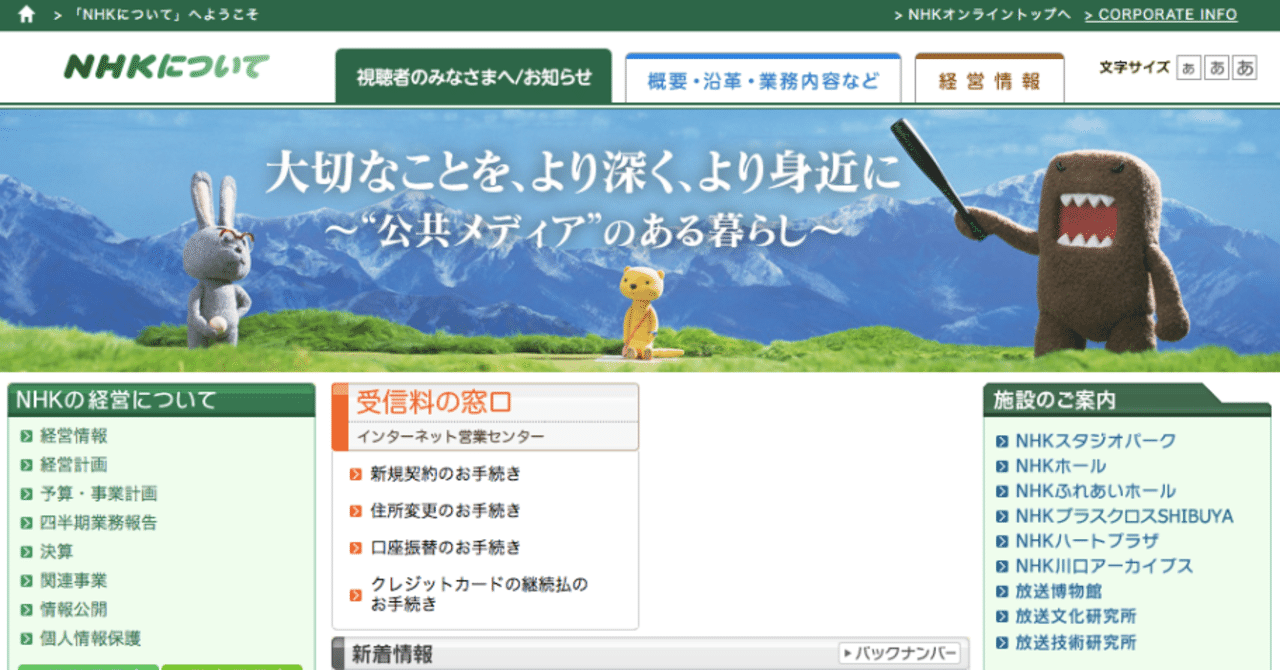Click arrow icon beside 個人情報保護
Image resolution: width=1280 pixels, height=670 pixels.
click(27, 639)
